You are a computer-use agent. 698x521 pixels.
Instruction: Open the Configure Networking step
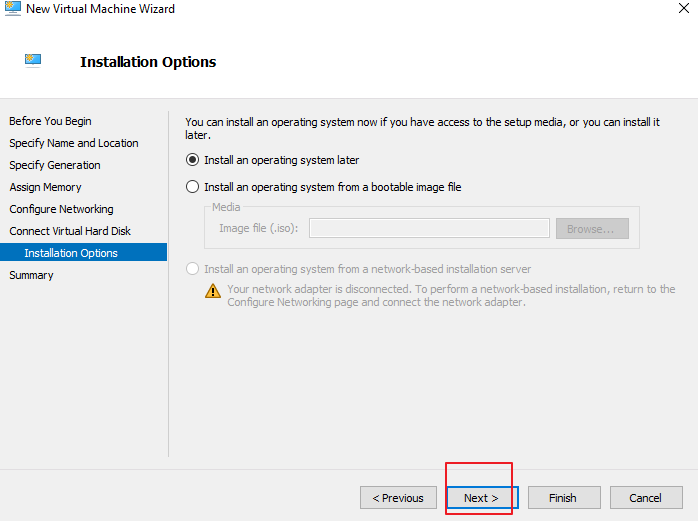(61, 209)
